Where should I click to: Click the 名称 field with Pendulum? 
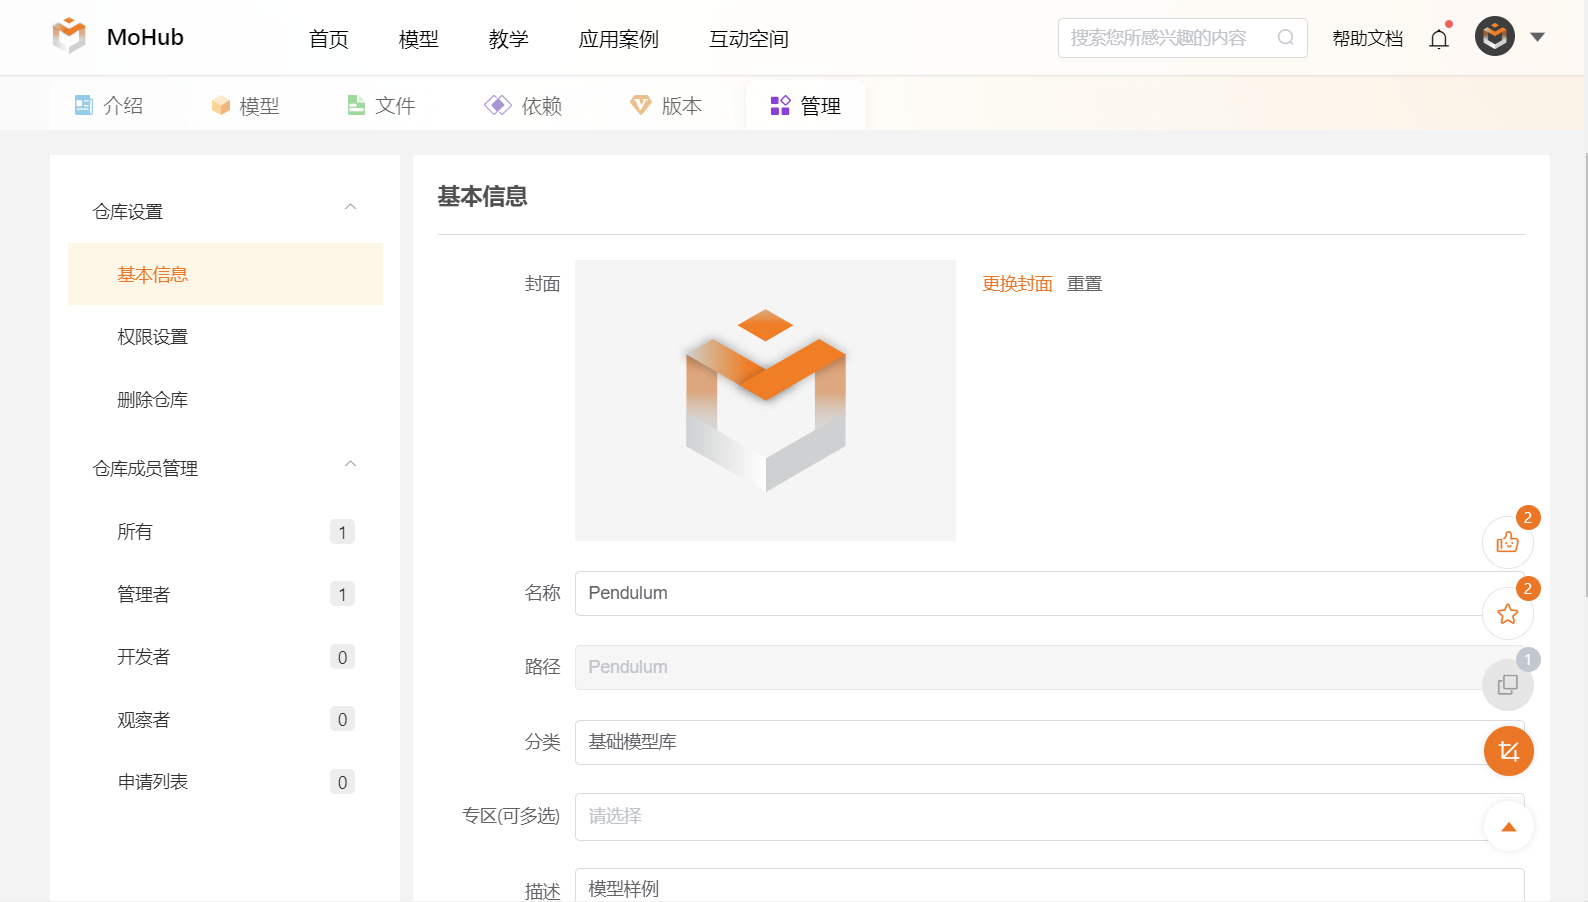point(1049,593)
